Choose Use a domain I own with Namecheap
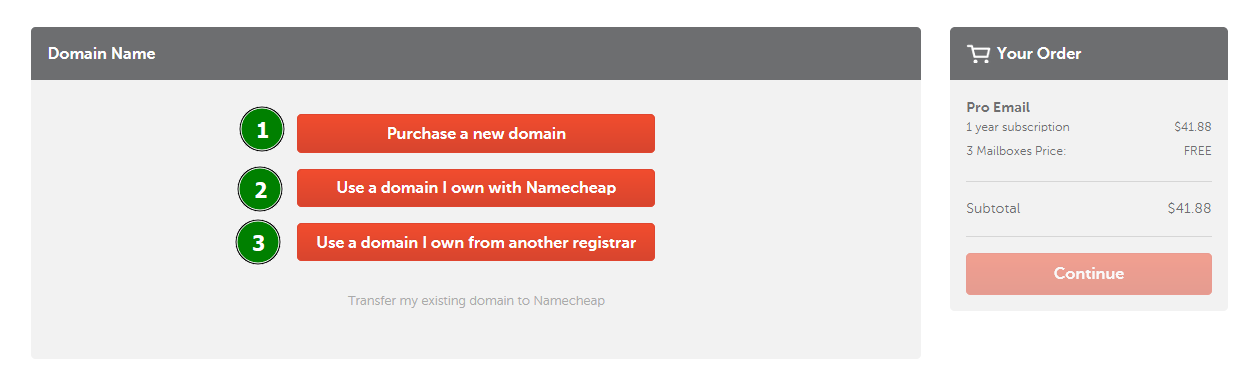Screen dimensions: 1242x366 [x=476, y=188]
